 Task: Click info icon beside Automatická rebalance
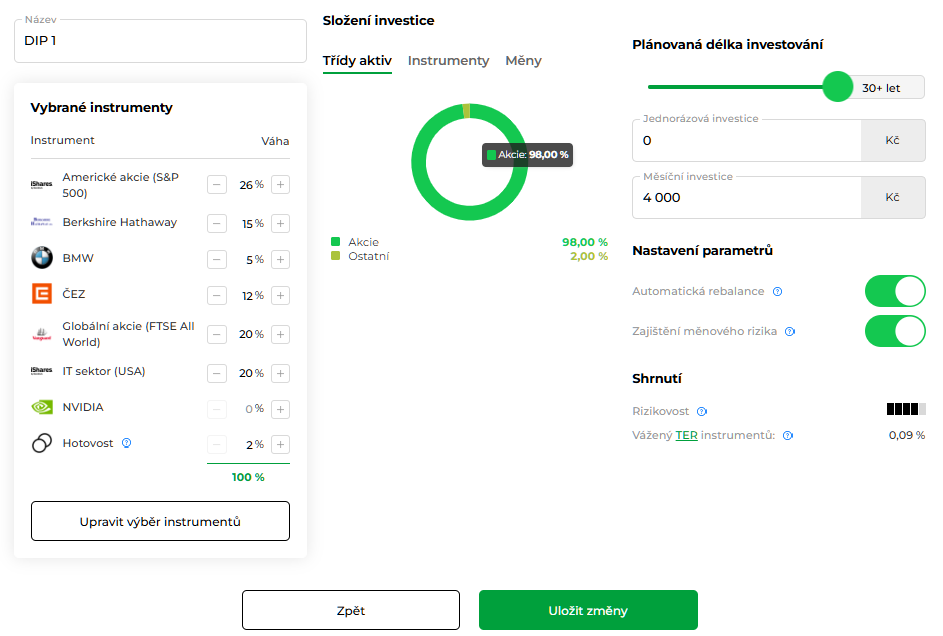click(777, 292)
